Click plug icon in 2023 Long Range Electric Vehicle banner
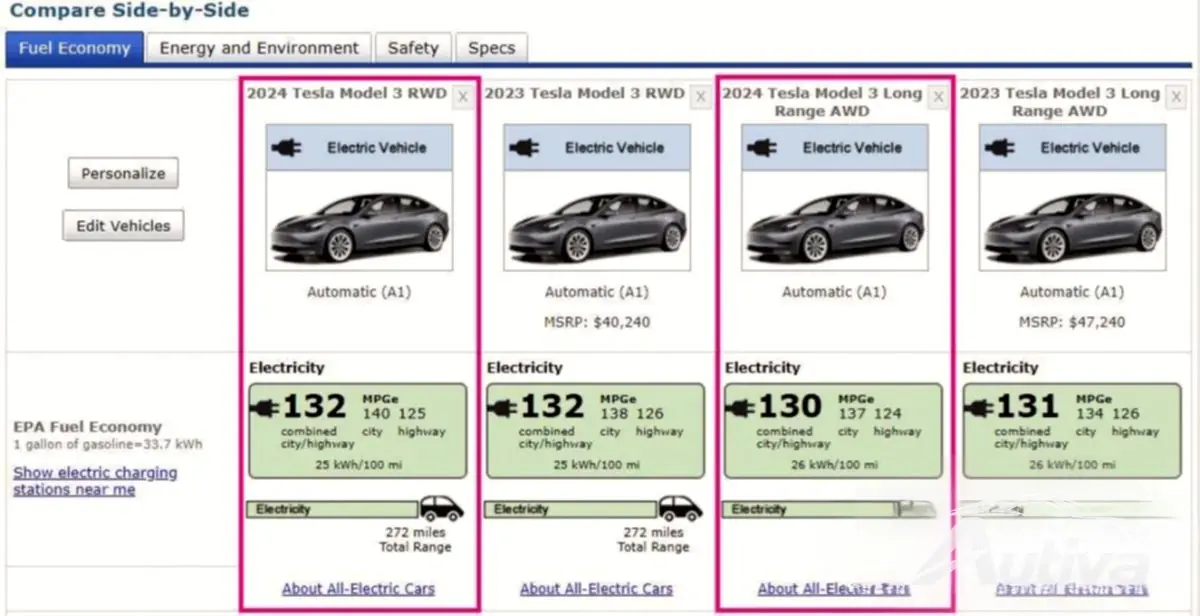This screenshot has width=1200, height=616. pyautogui.click(x=999, y=147)
